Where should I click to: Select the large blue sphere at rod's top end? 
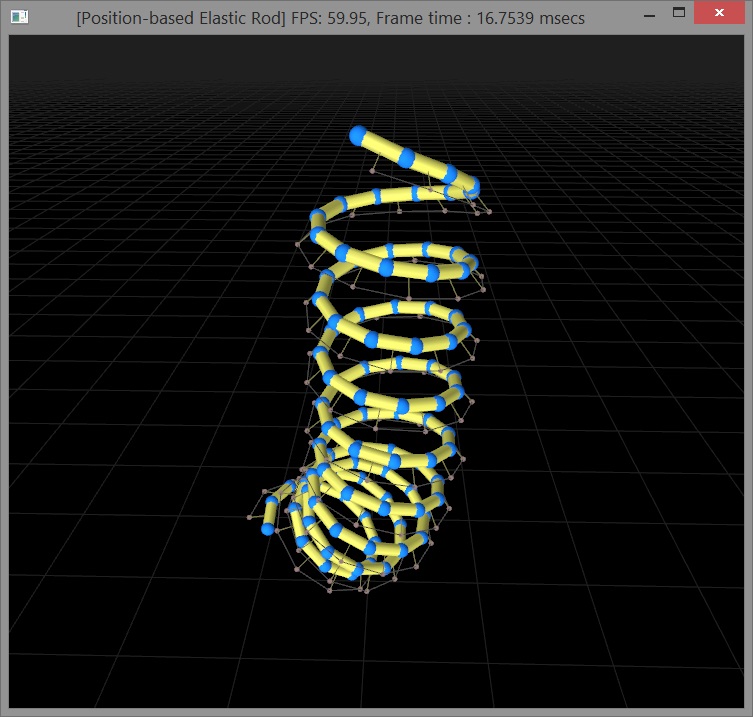[x=358, y=135]
